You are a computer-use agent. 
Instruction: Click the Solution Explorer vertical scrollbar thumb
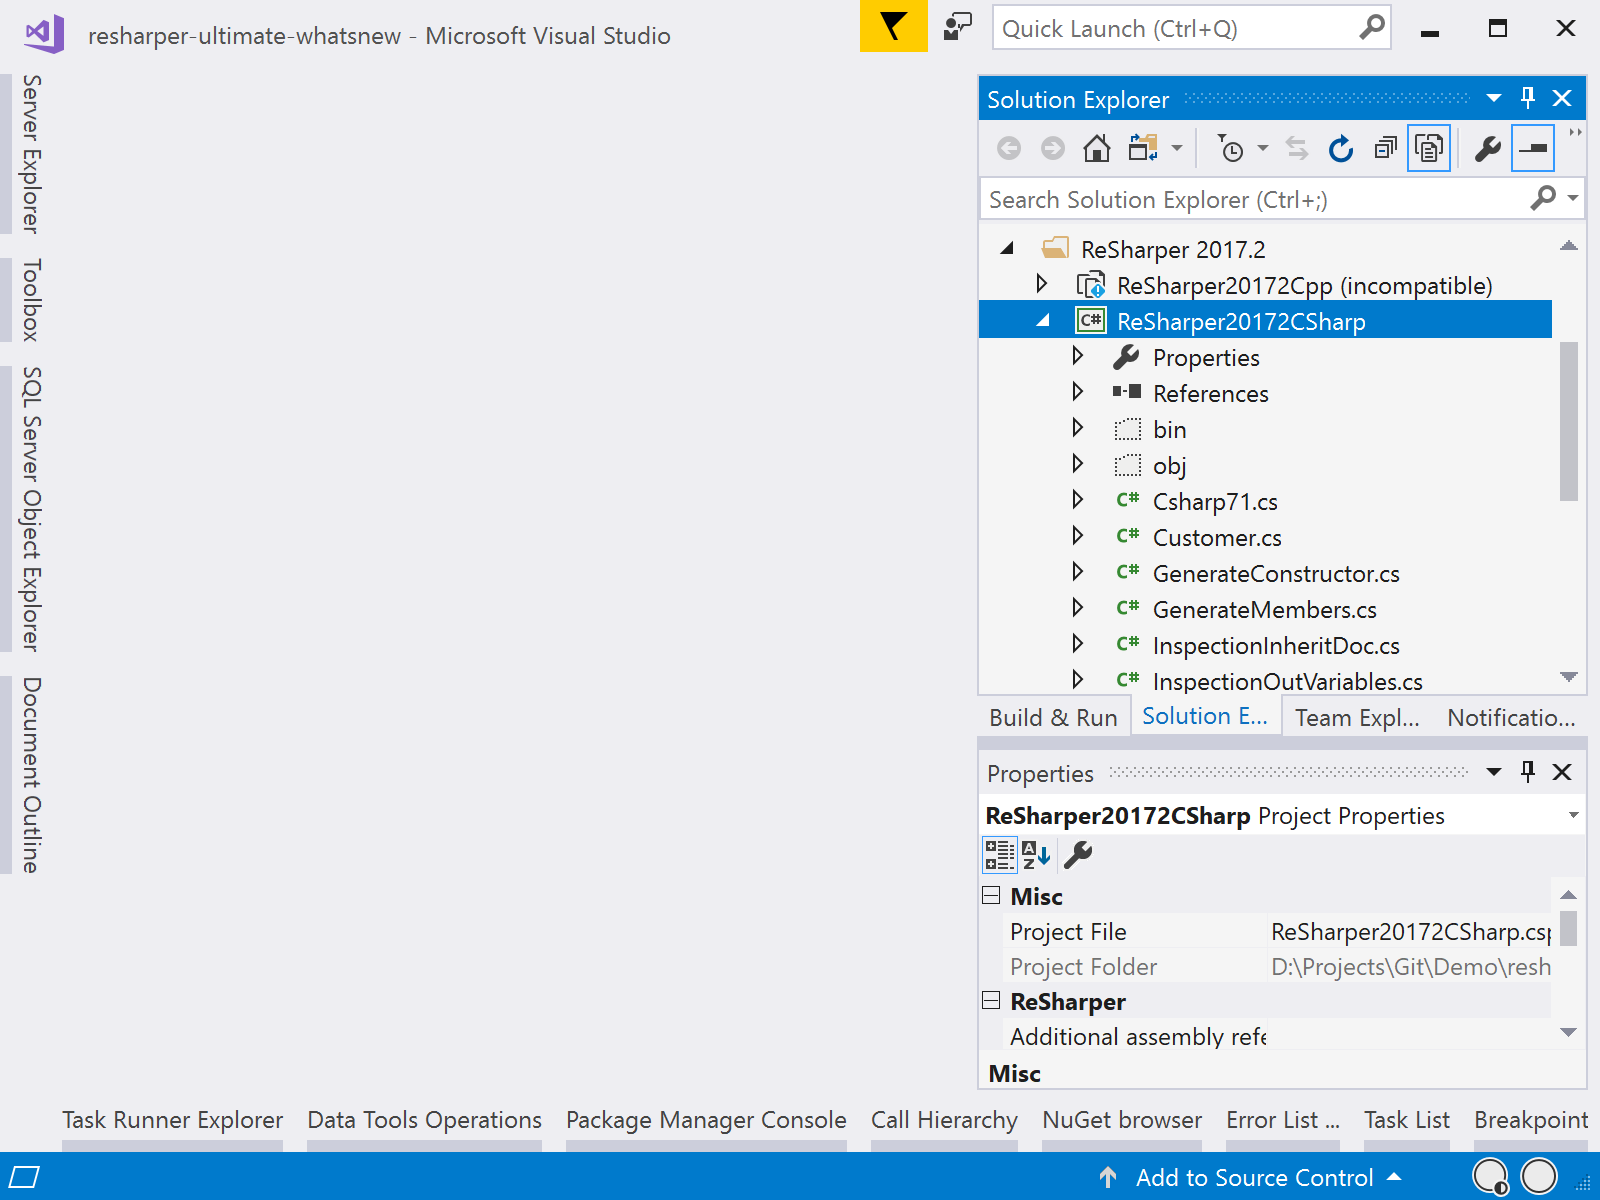pyautogui.click(x=1569, y=421)
